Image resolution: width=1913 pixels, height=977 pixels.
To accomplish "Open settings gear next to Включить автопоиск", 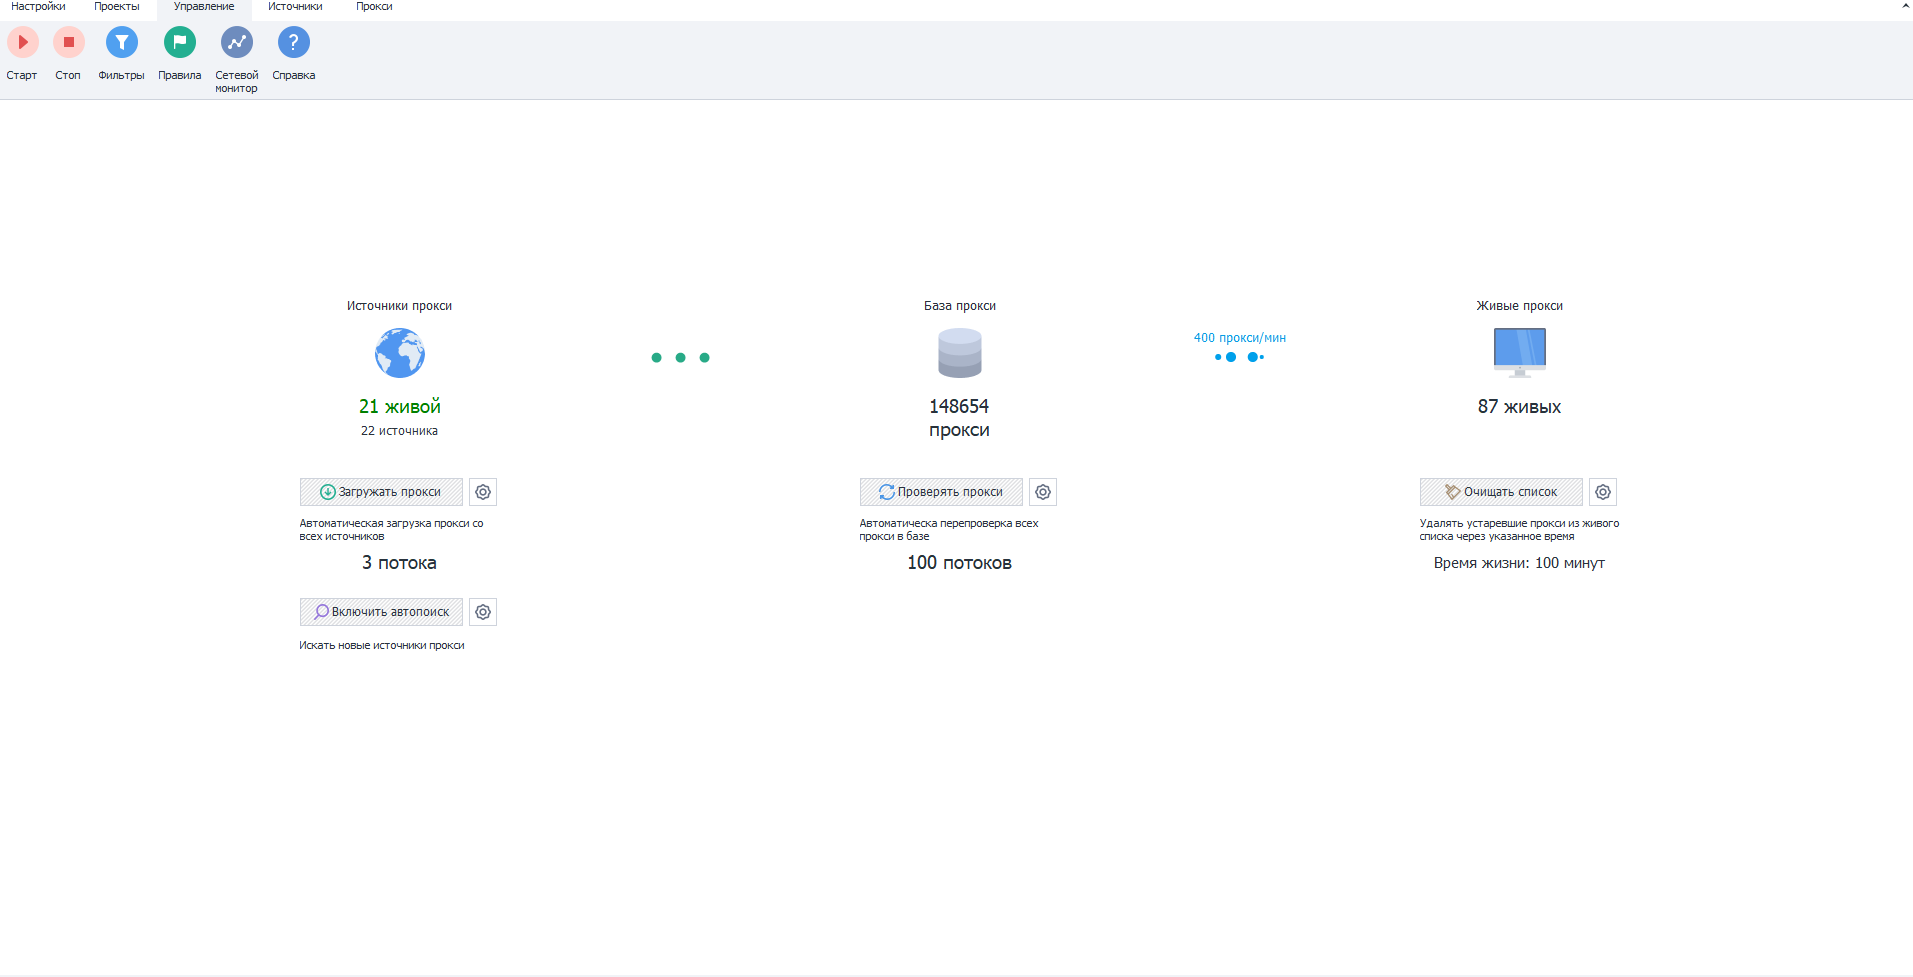I will [483, 612].
